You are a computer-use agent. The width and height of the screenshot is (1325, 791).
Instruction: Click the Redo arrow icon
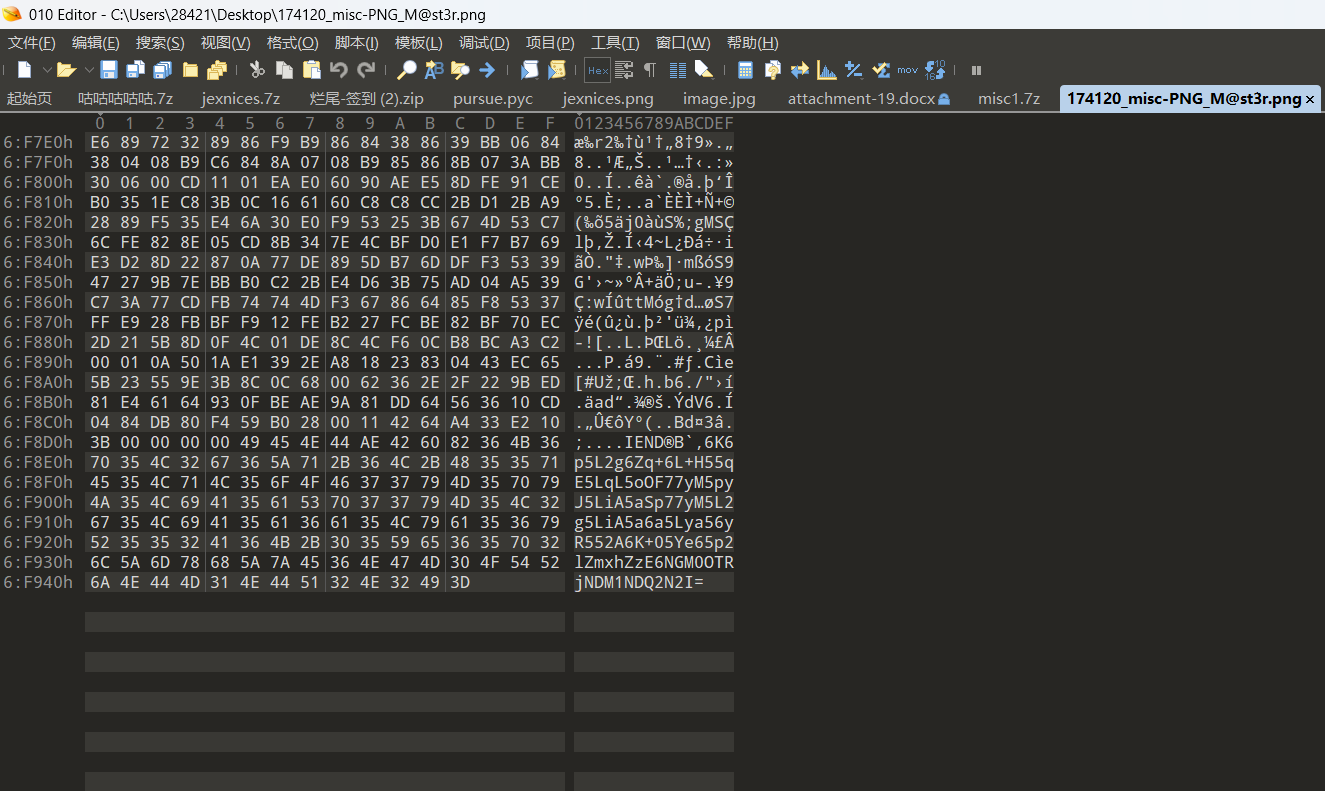coord(366,70)
